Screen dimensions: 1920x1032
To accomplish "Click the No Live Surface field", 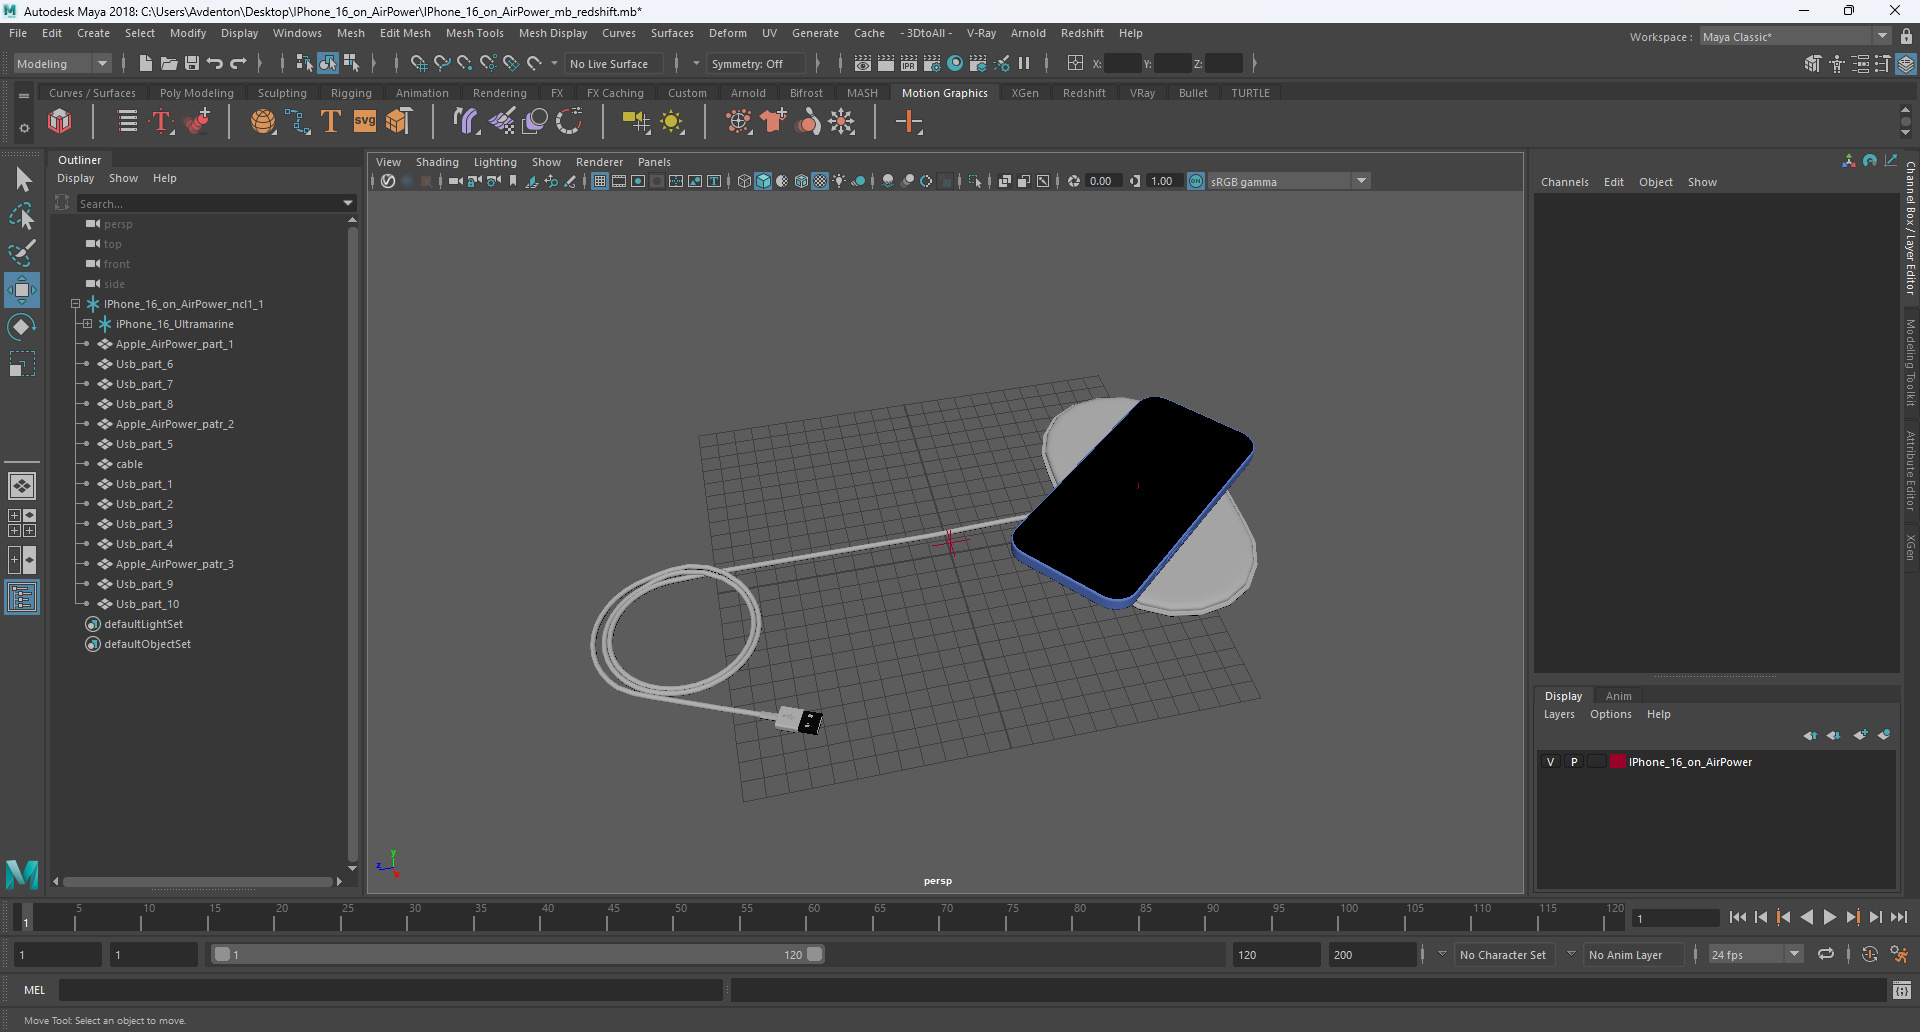I will tap(613, 63).
